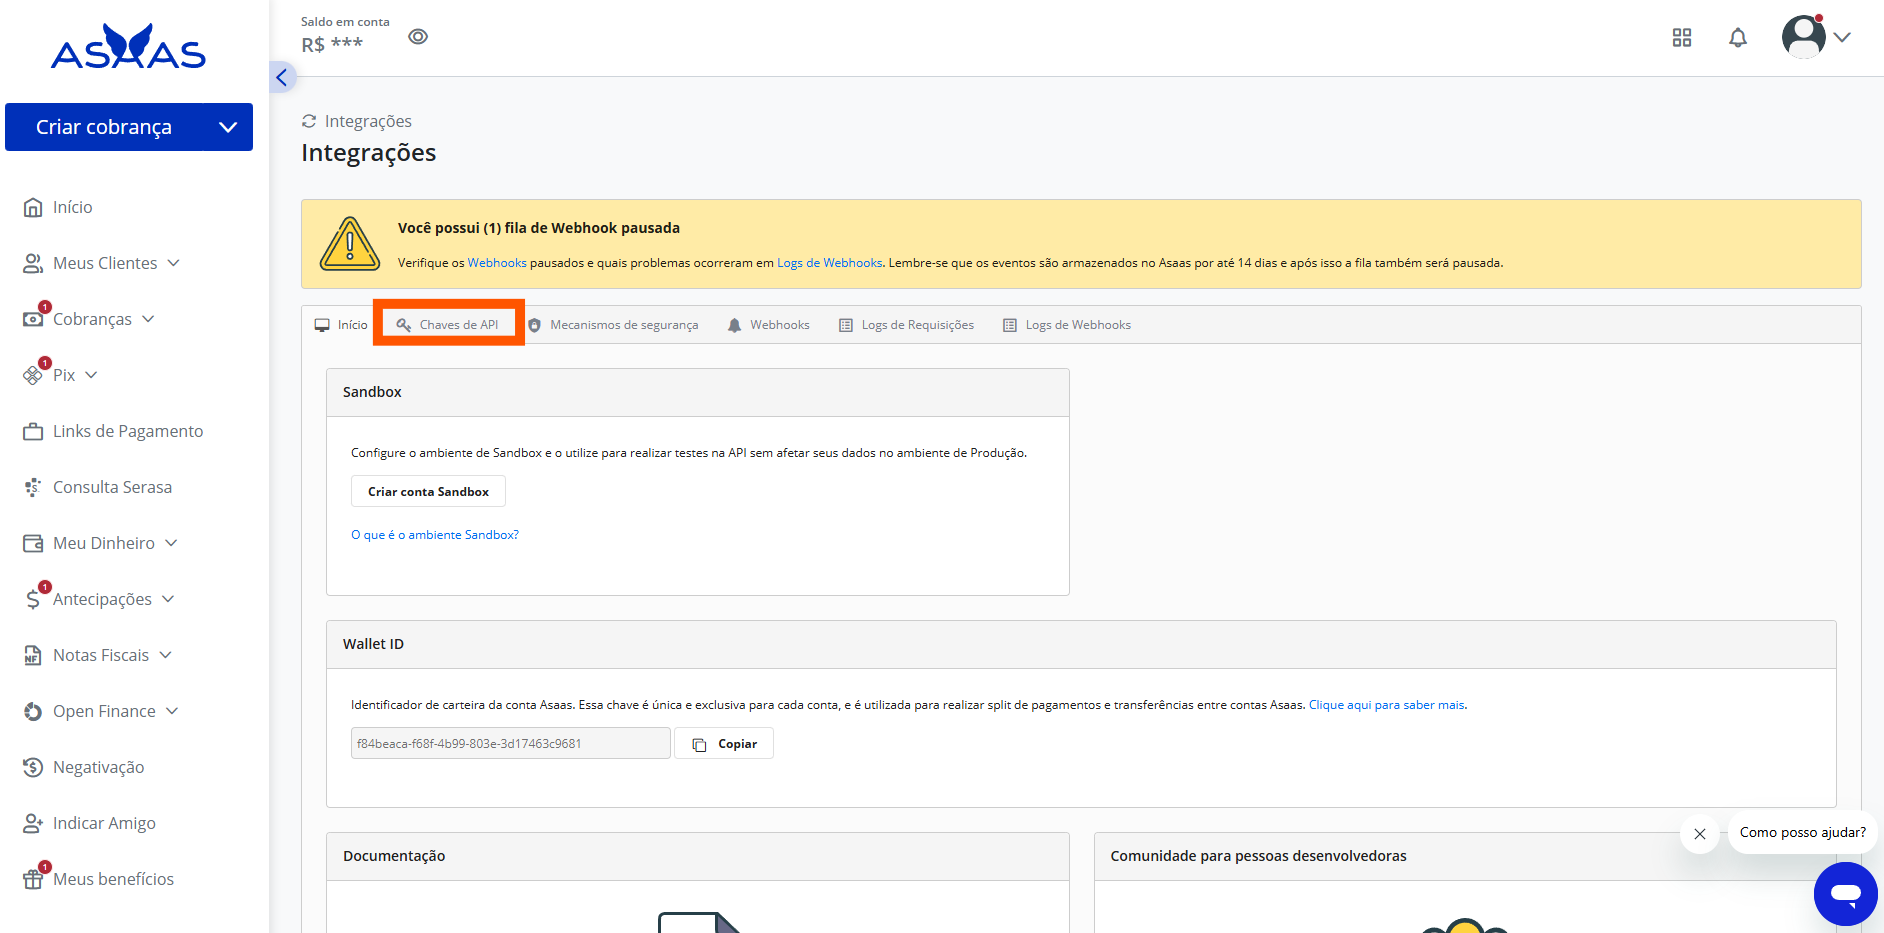Click the Indicar Amigo person icon
1884x933 pixels.
[x=33, y=823]
